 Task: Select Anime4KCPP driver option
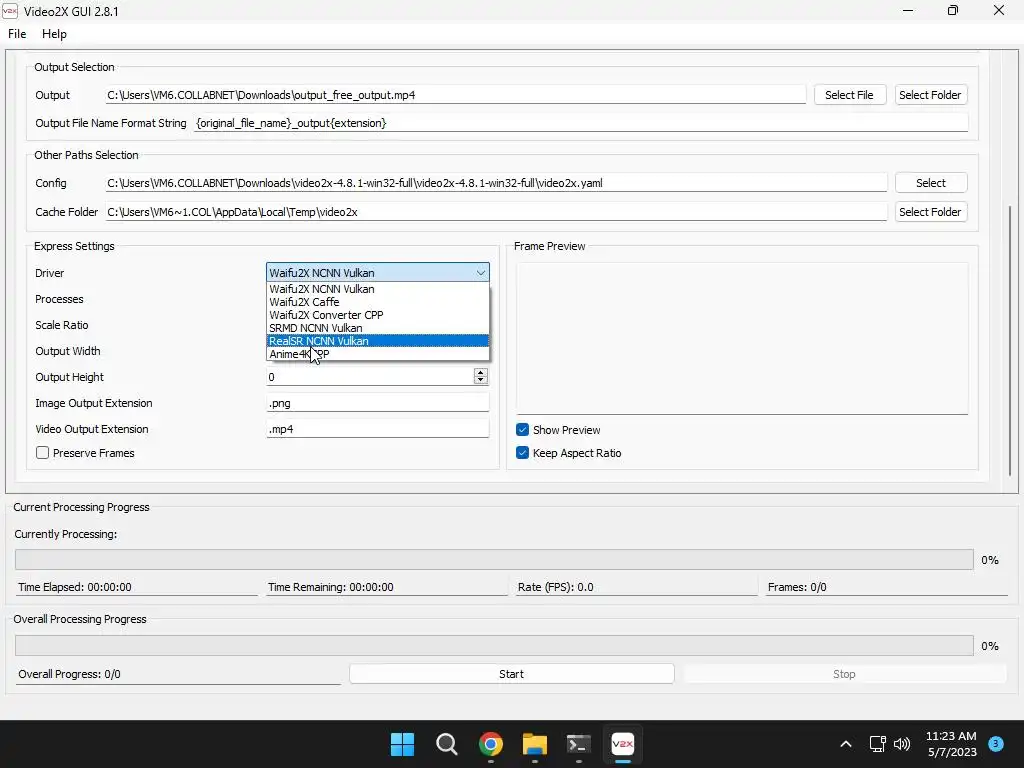click(x=378, y=354)
